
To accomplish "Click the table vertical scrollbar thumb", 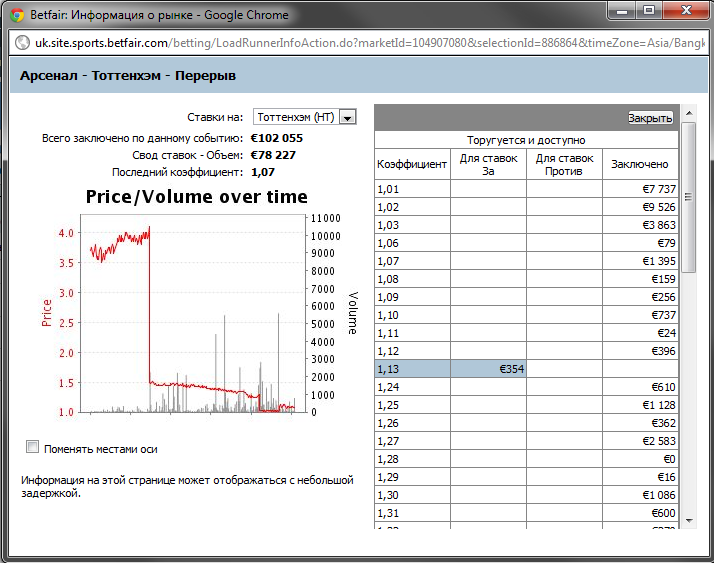I will pyautogui.click(x=688, y=197).
